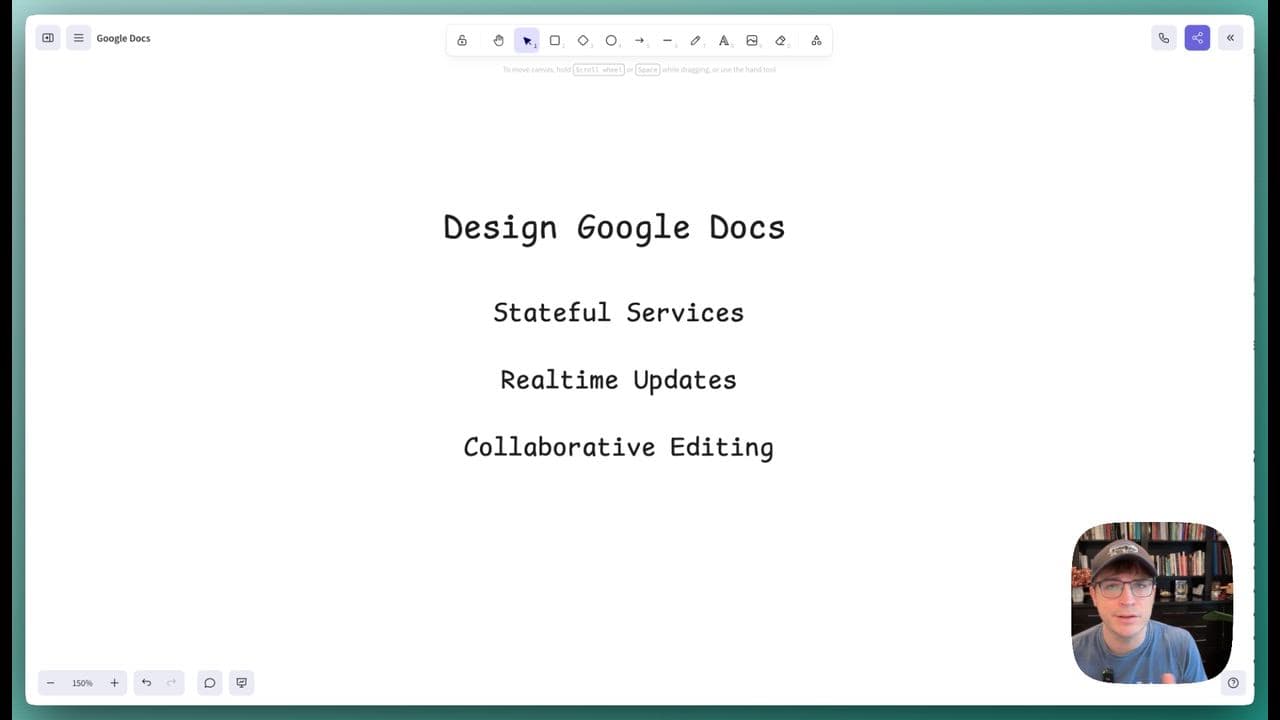Open the hamburger main menu
The height and width of the screenshot is (720, 1280).
coord(78,38)
